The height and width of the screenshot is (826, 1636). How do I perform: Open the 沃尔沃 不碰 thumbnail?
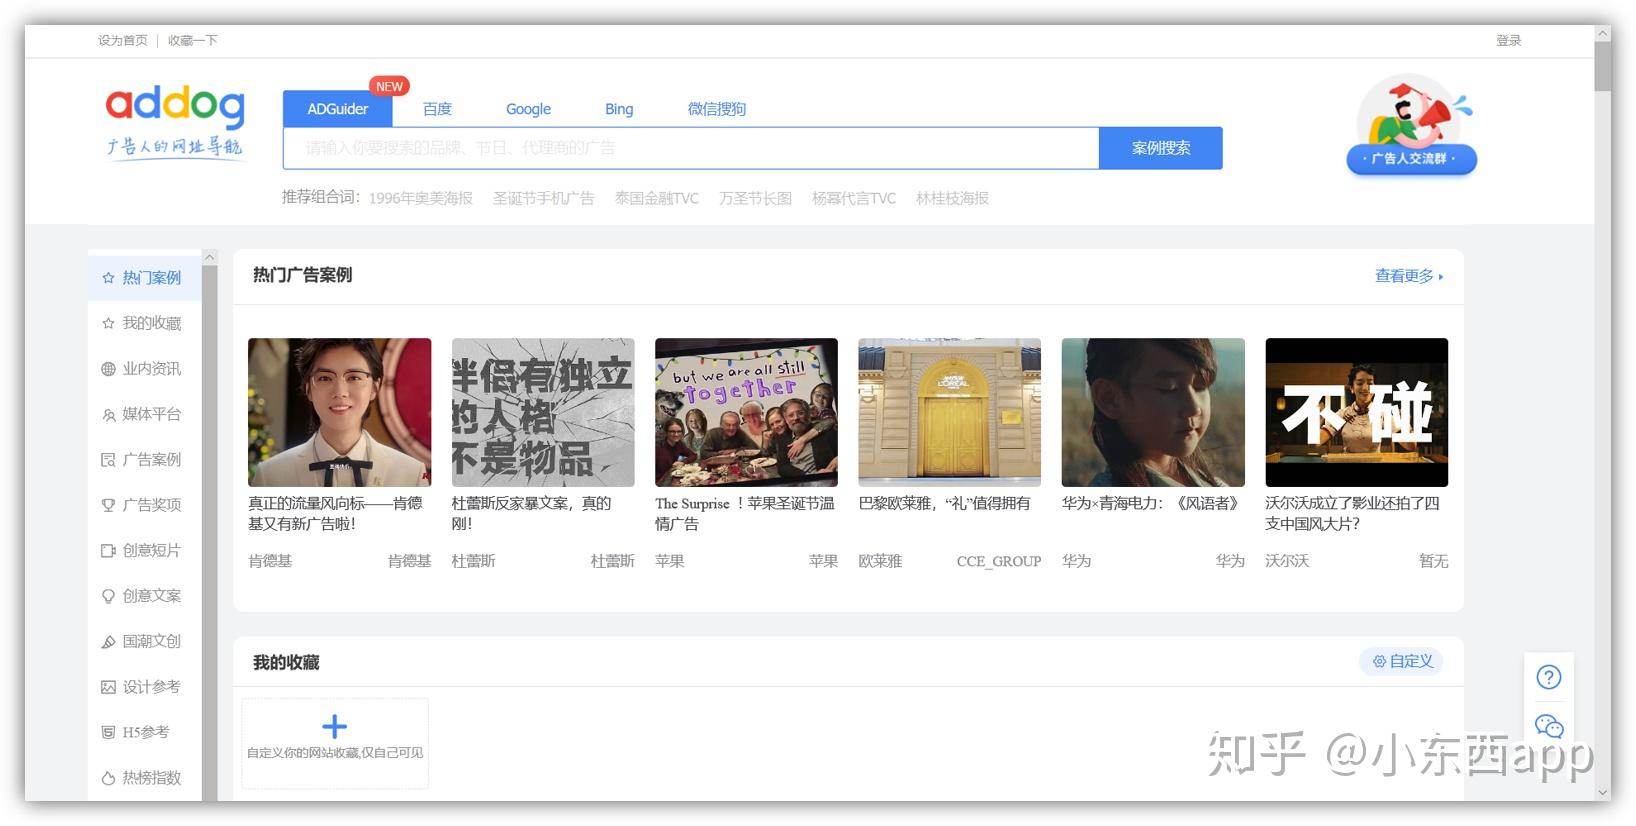pos(1356,412)
